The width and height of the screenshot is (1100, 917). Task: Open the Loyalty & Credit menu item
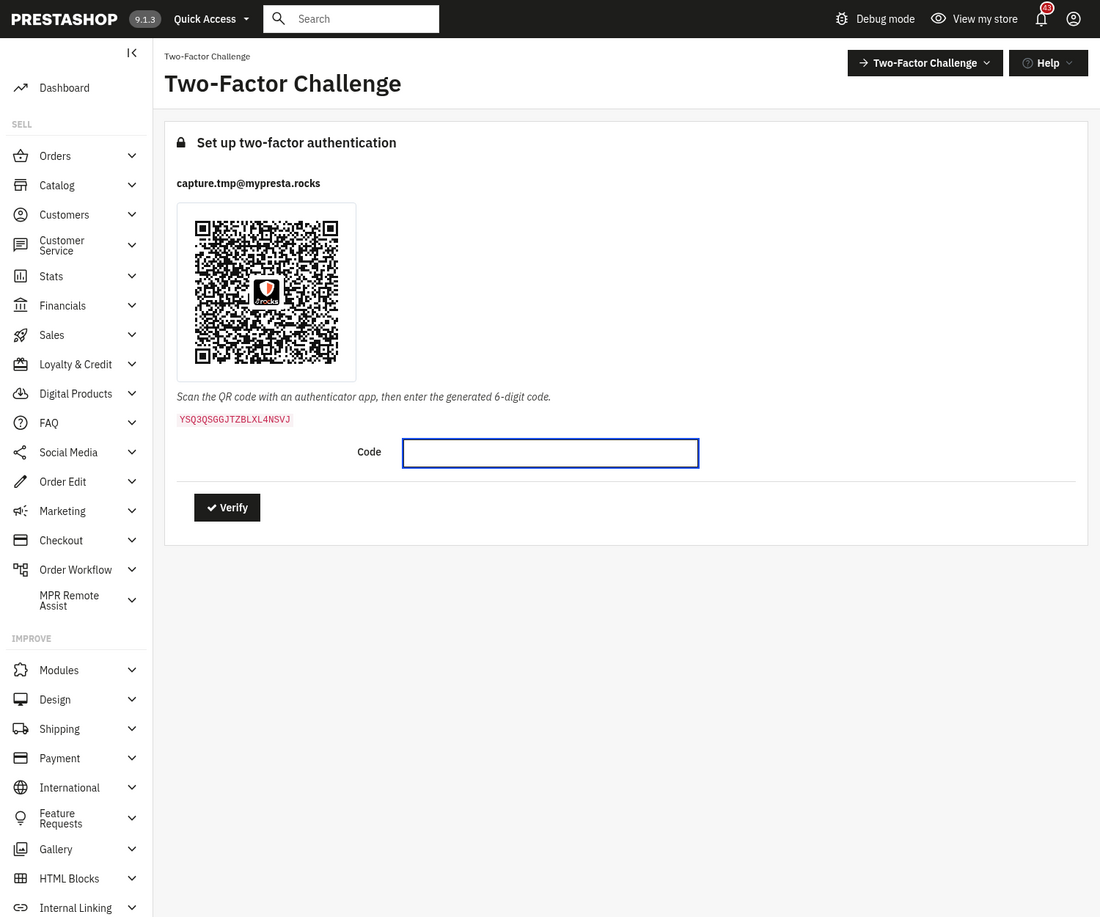pyautogui.click(x=76, y=364)
